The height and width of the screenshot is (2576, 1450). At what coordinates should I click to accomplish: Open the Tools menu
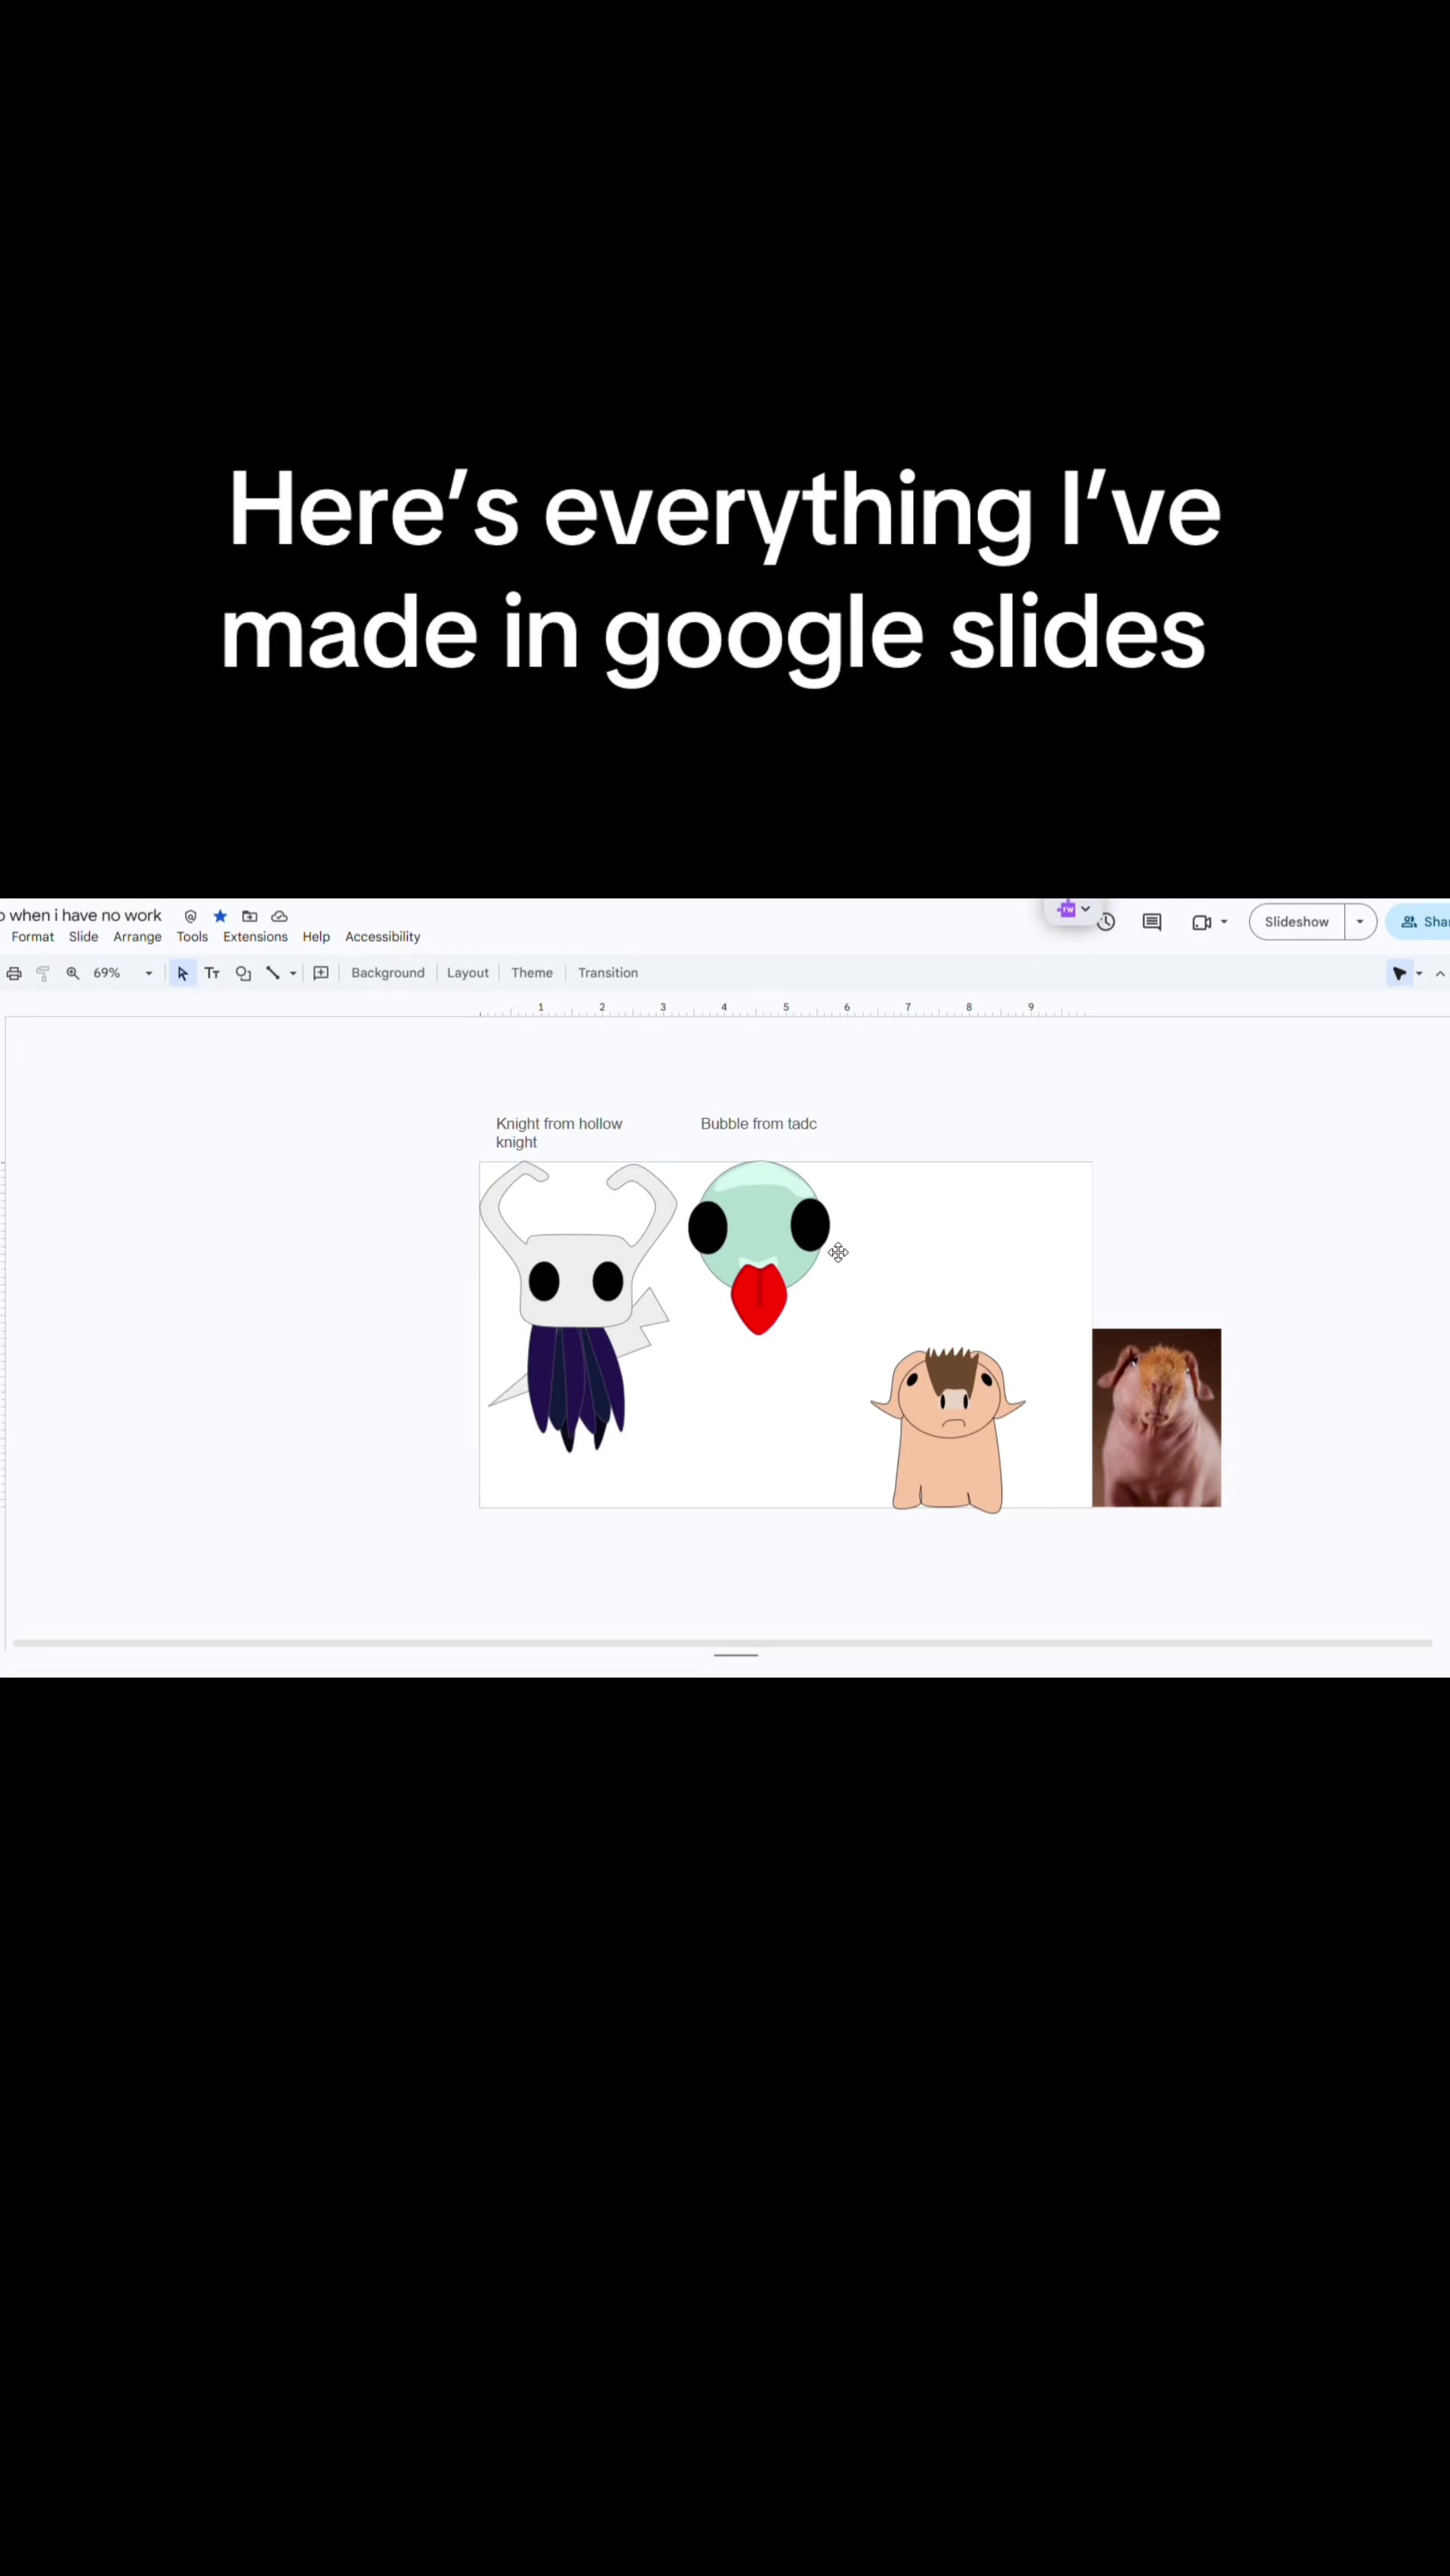192,937
